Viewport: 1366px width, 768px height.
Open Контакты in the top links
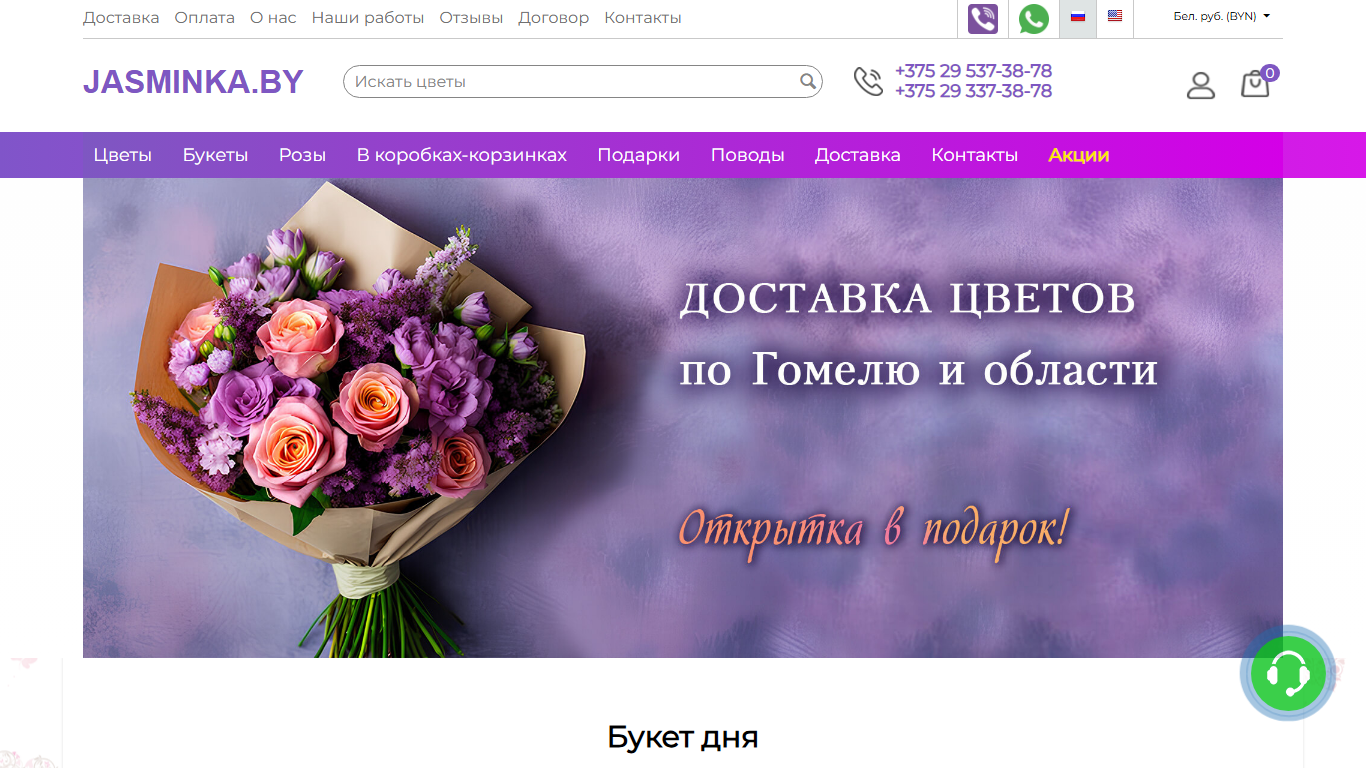(x=643, y=18)
